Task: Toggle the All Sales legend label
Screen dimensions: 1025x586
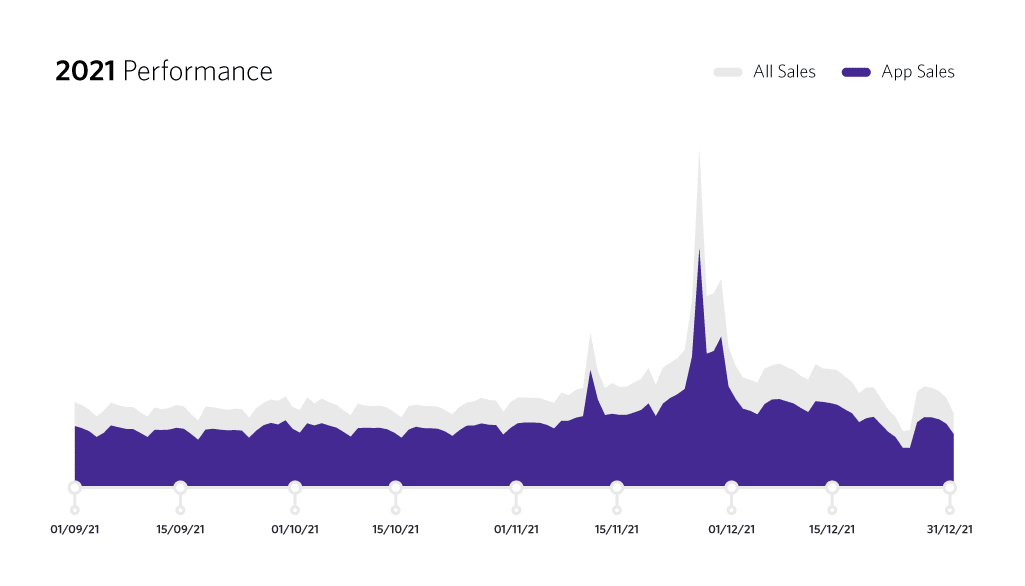Action: (x=784, y=72)
